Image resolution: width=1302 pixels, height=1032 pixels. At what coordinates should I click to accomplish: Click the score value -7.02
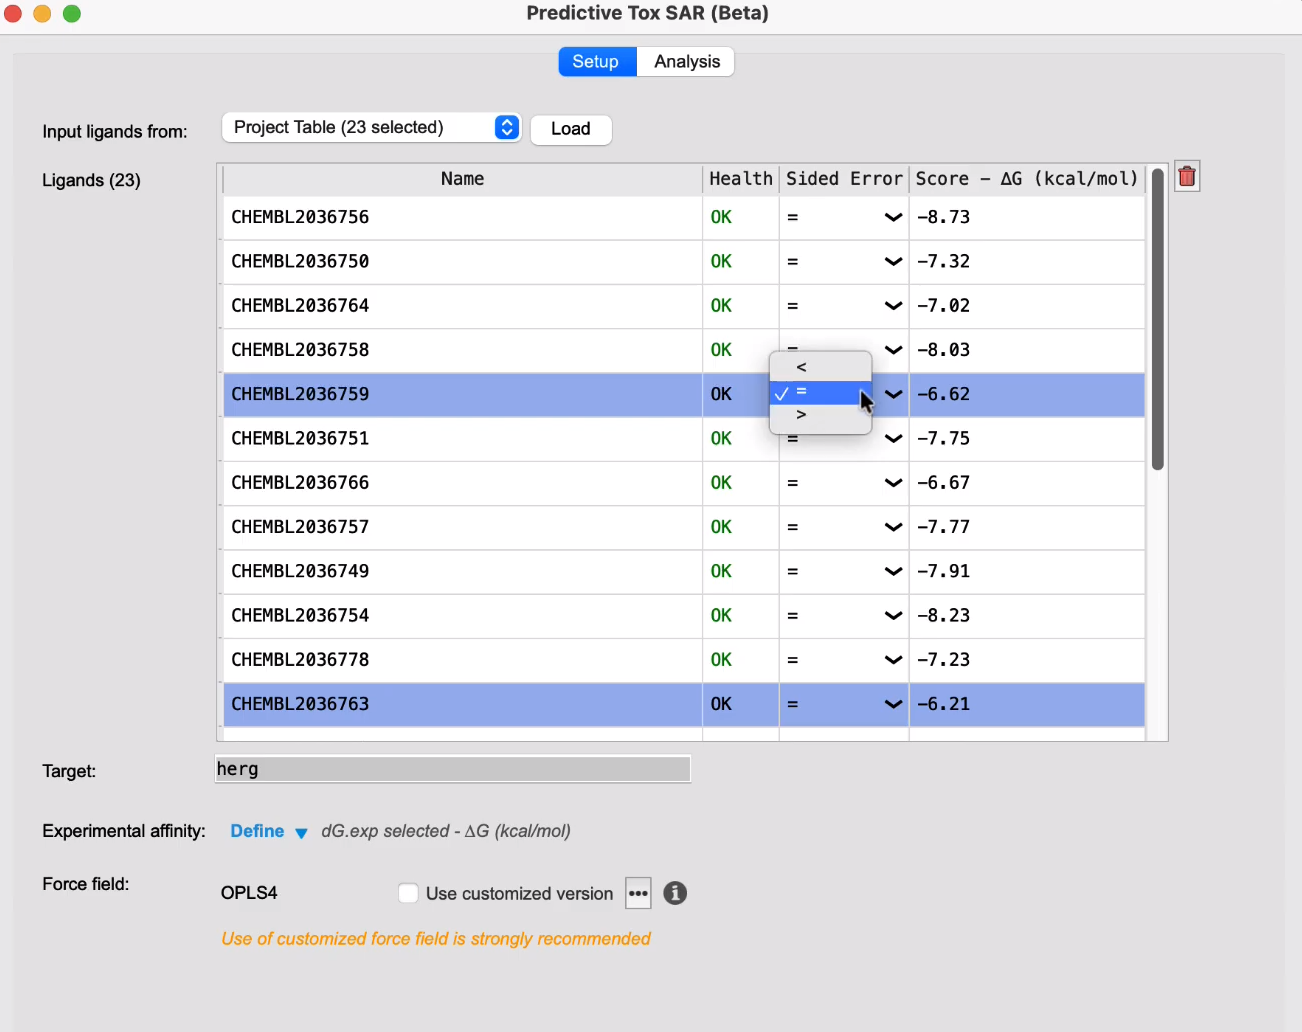tap(943, 306)
